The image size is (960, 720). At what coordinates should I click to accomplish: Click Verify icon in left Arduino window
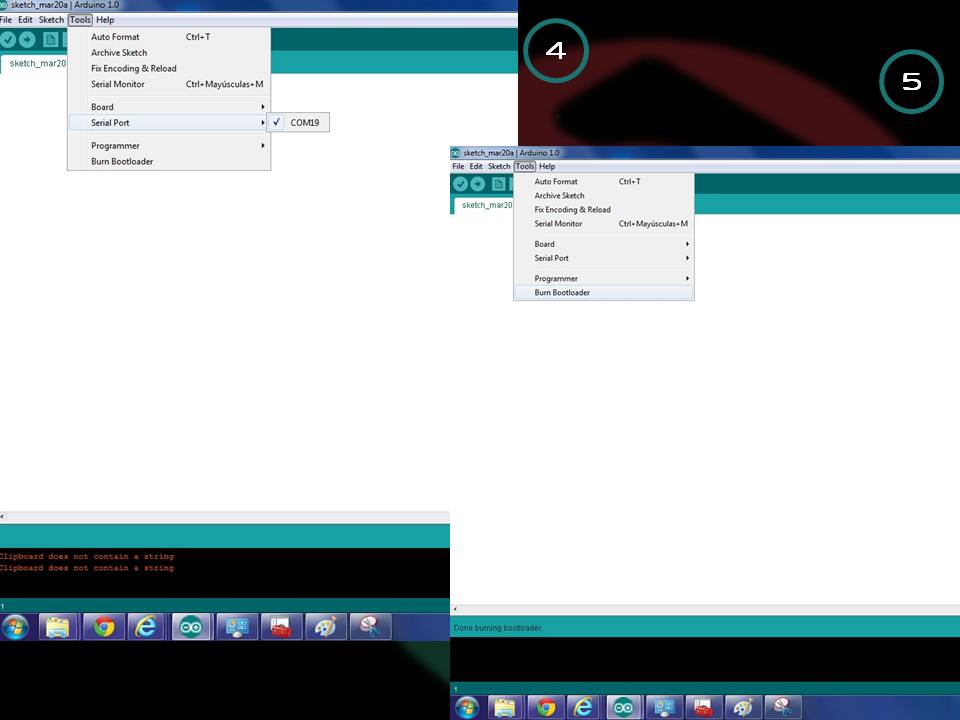(7, 40)
